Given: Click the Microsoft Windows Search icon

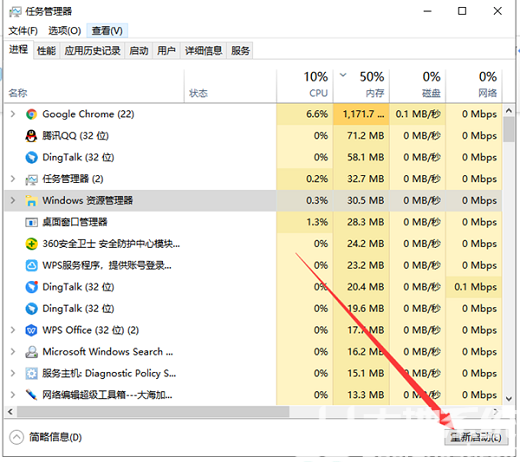Looking at the screenshot, I should tap(31, 352).
